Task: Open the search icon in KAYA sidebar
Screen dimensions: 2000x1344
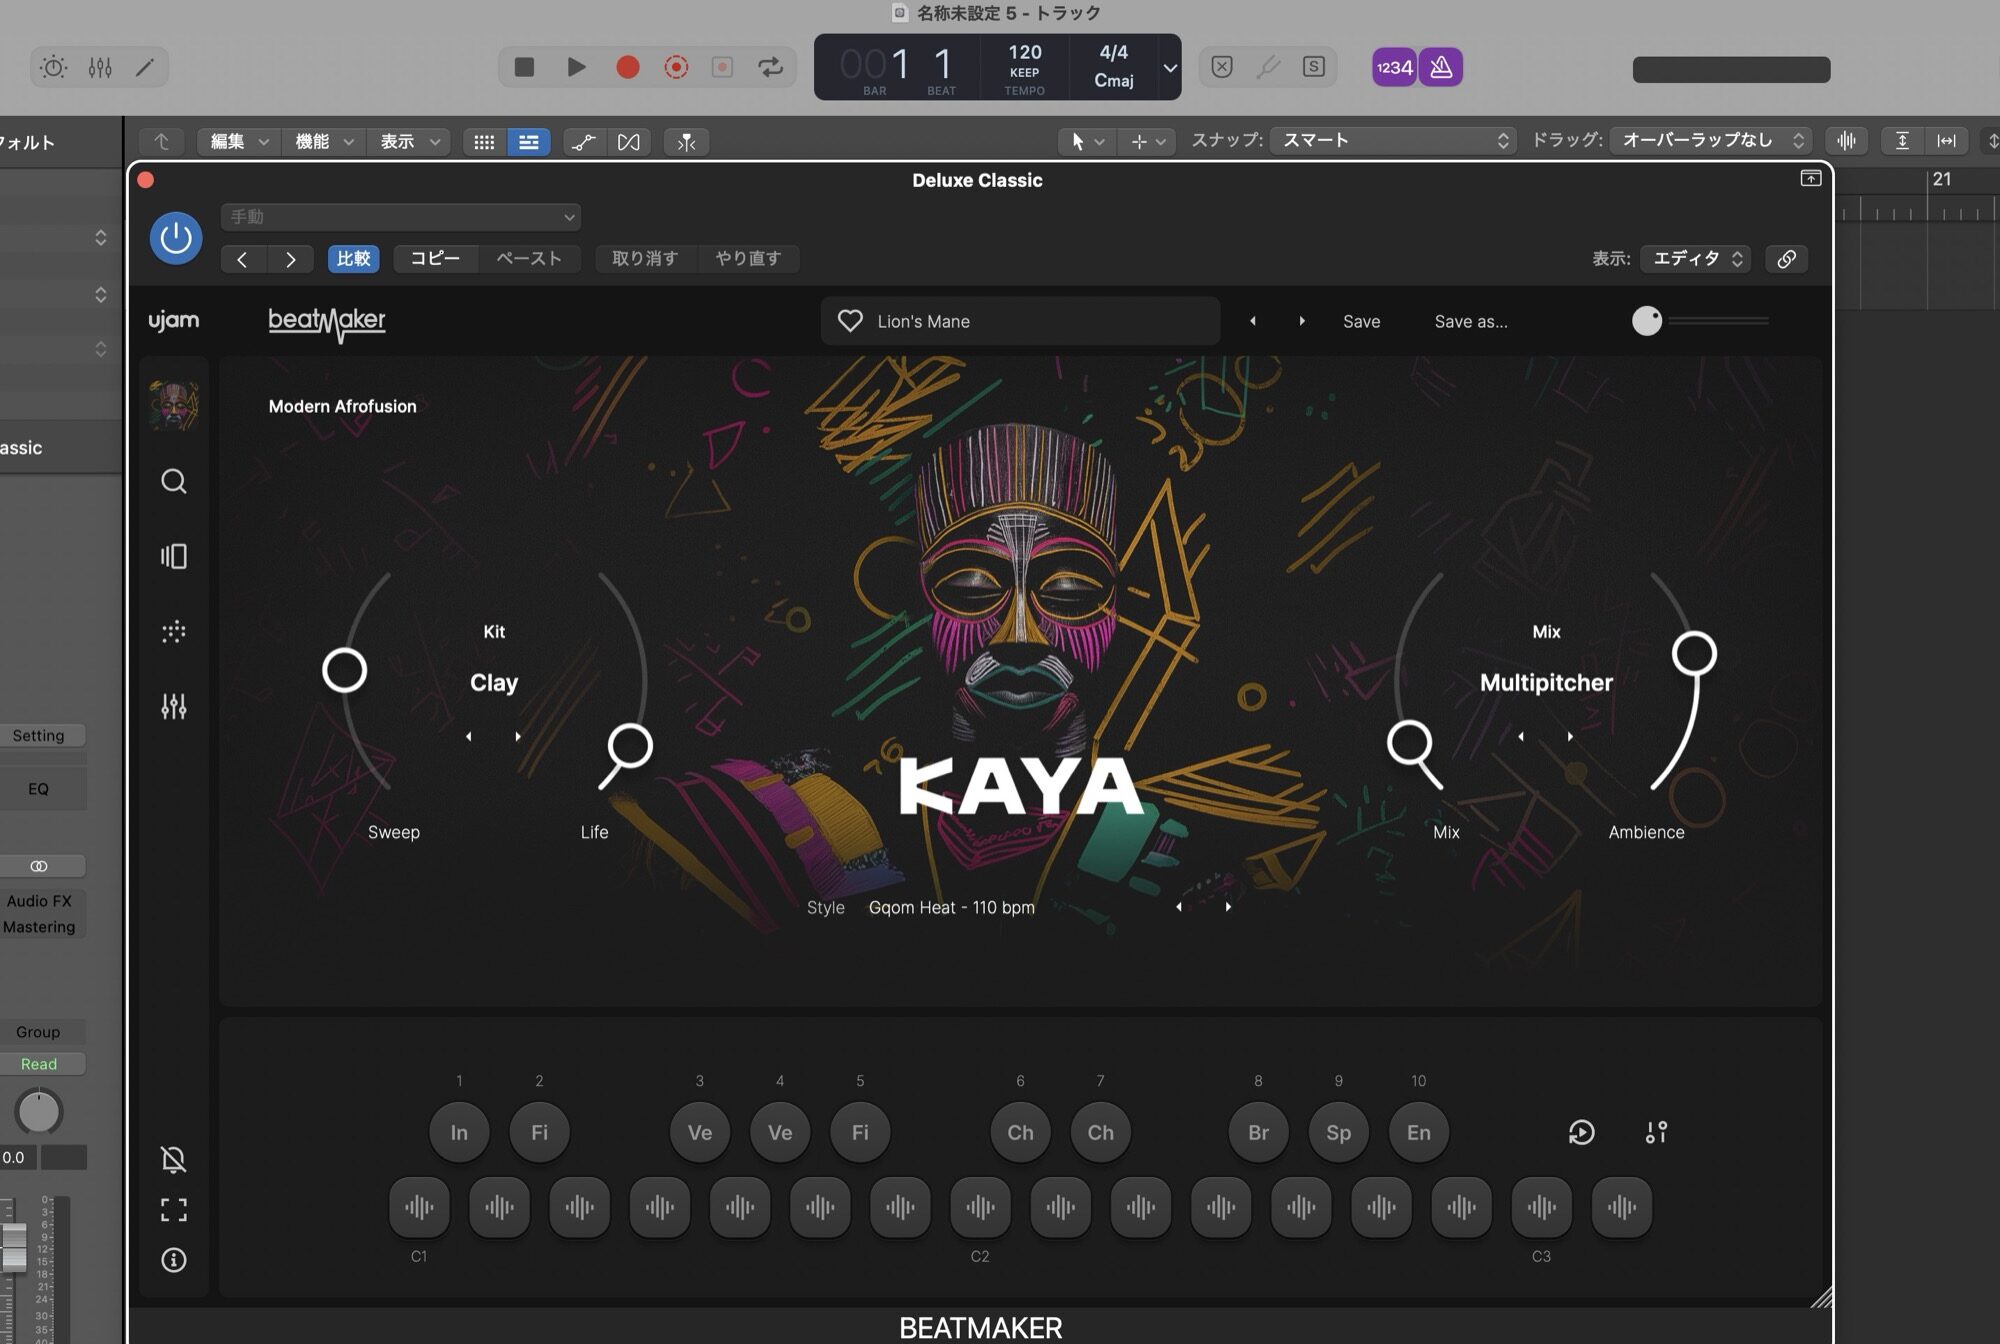Action: click(174, 481)
